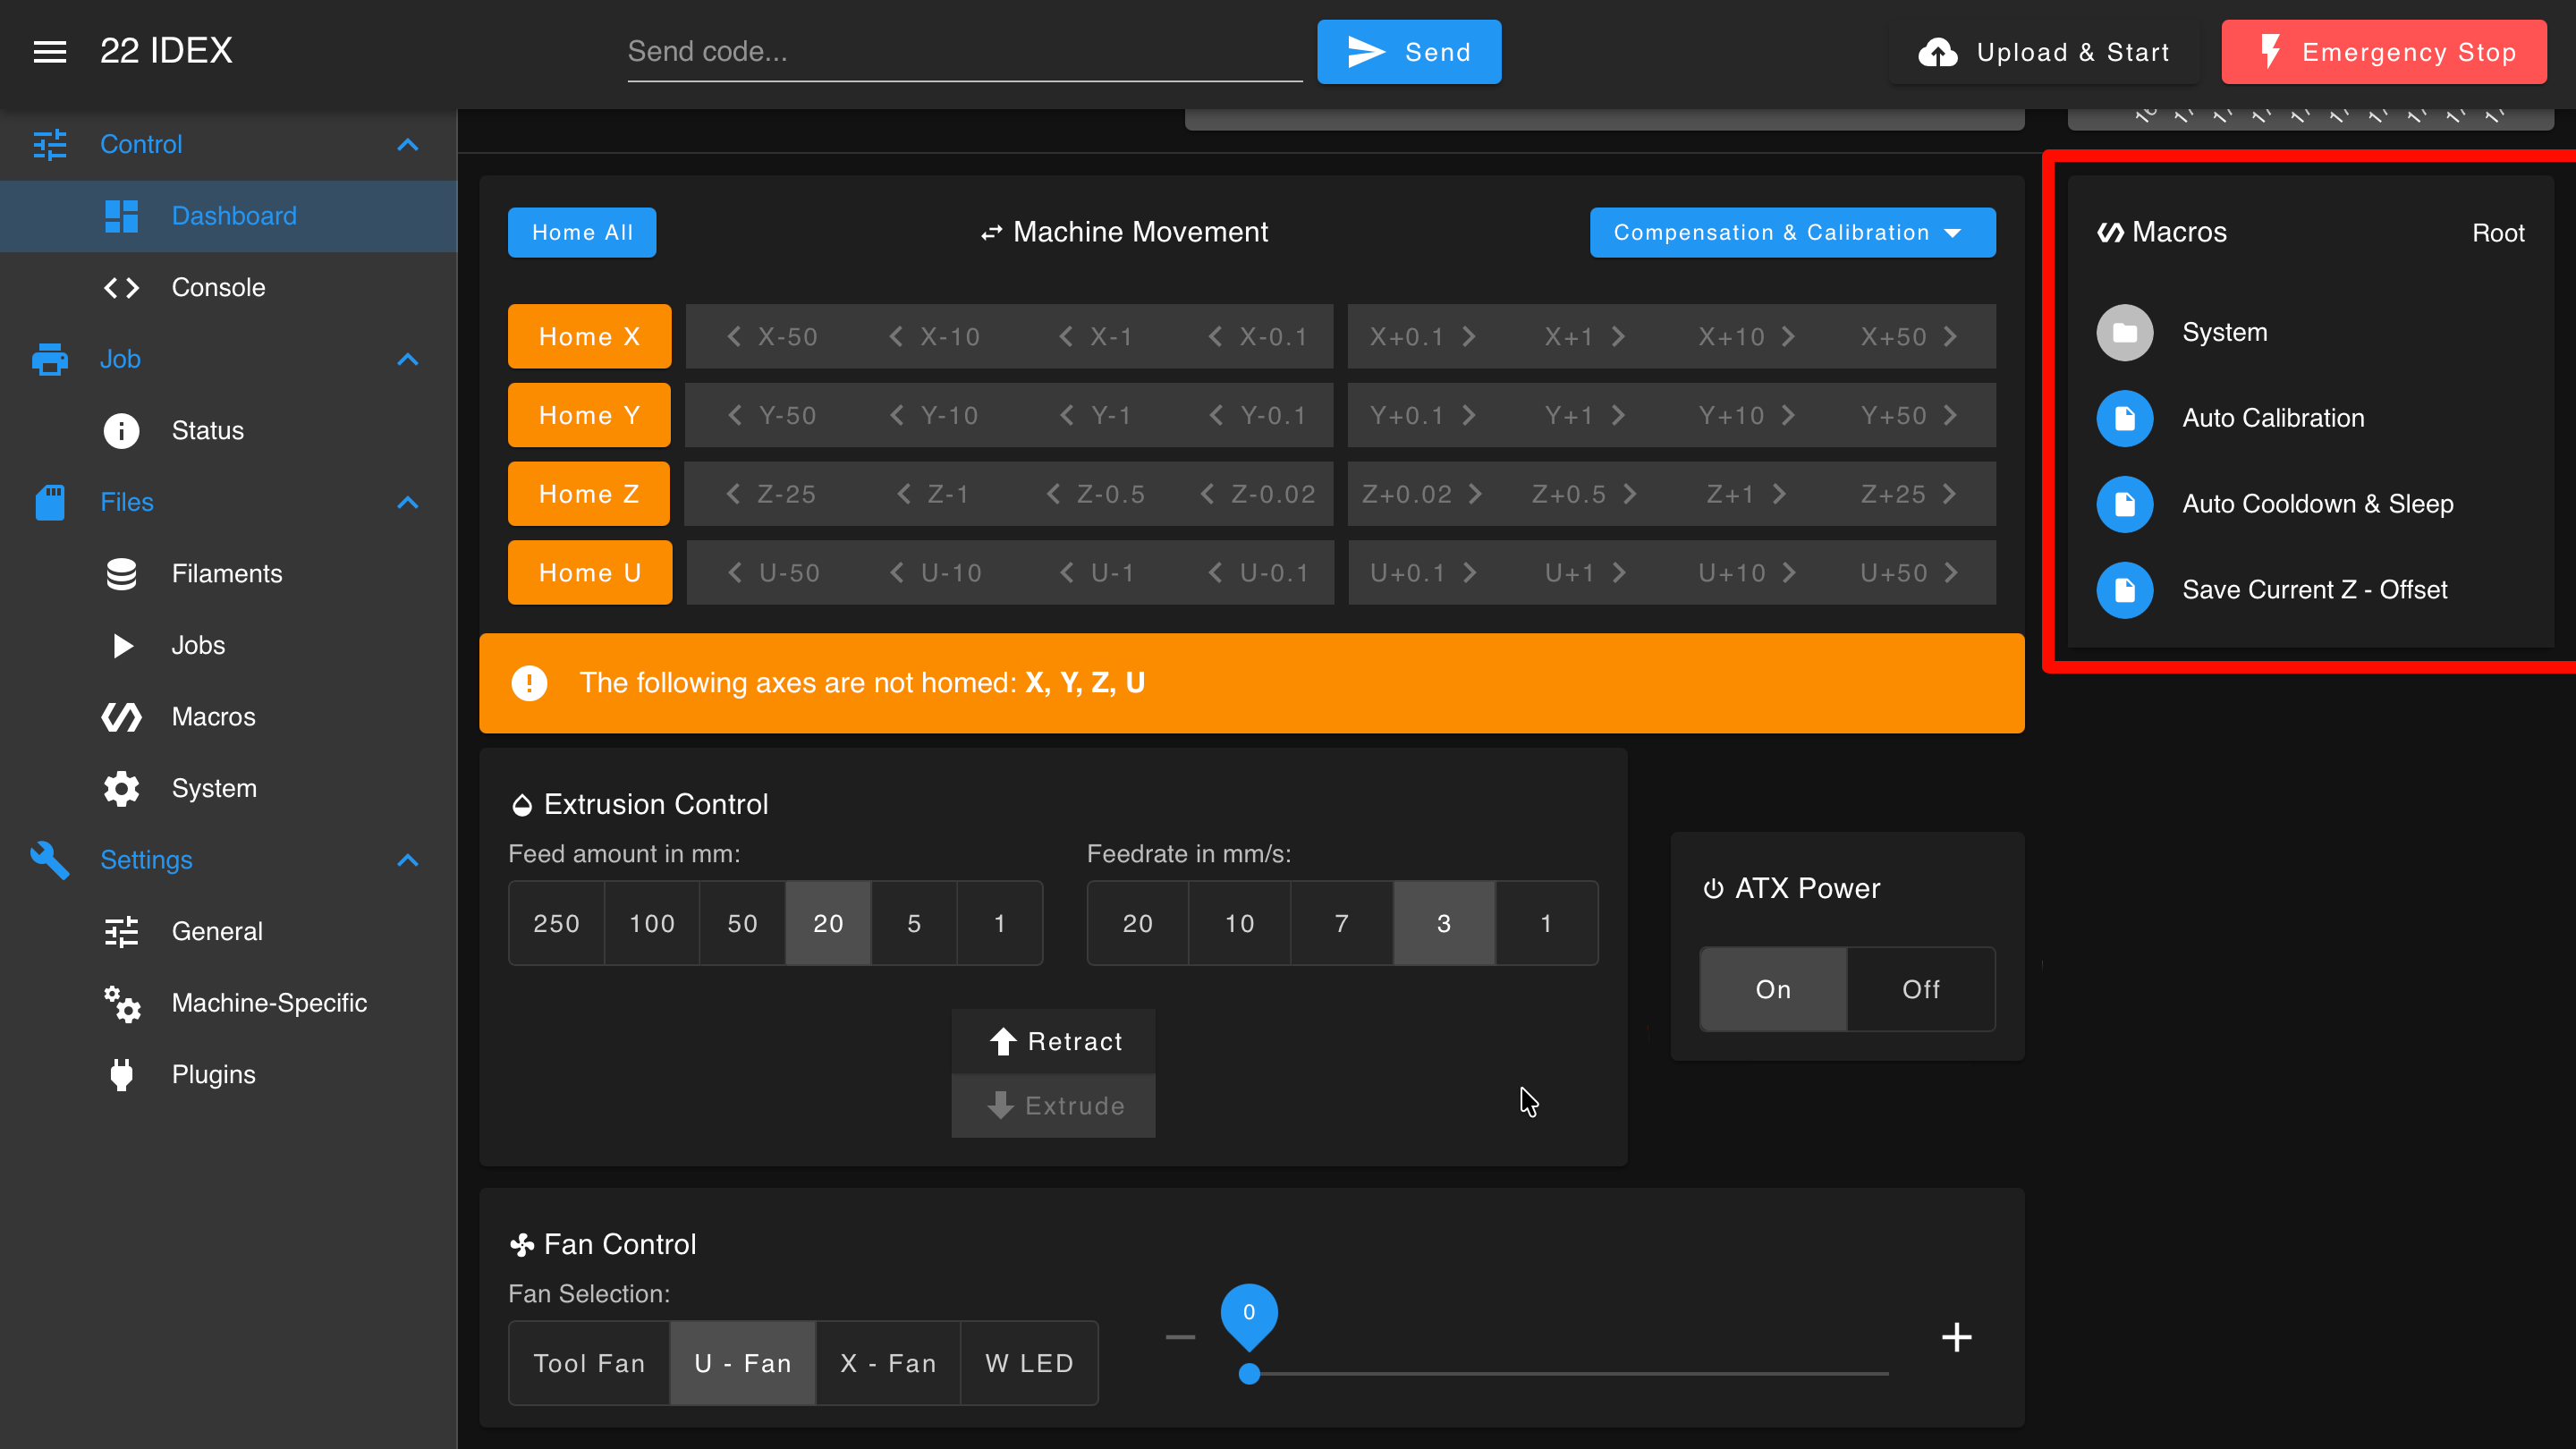
Task: Turn ATX Power On
Action: [1773, 989]
